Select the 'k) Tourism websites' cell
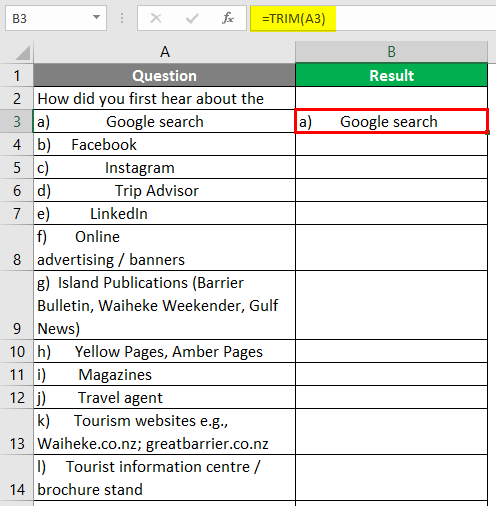Viewport: 496px width, 506px height. [164, 432]
